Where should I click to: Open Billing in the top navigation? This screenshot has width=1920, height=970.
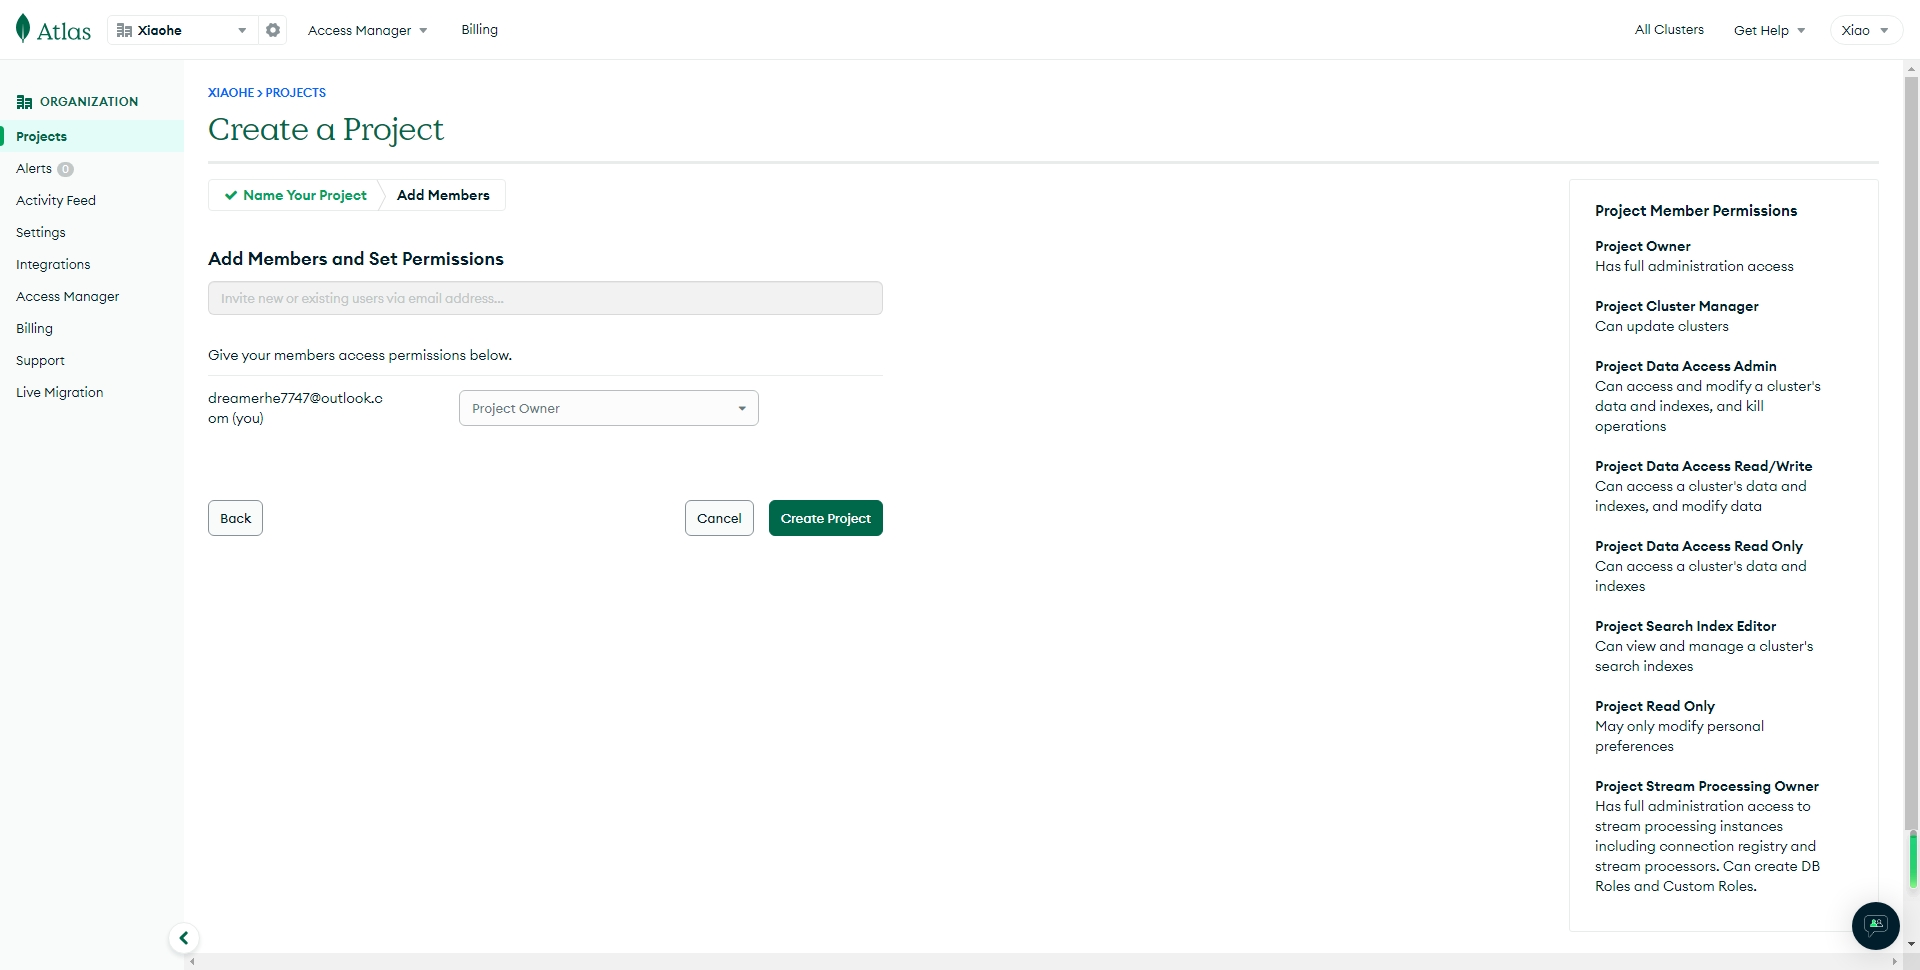pyautogui.click(x=480, y=30)
